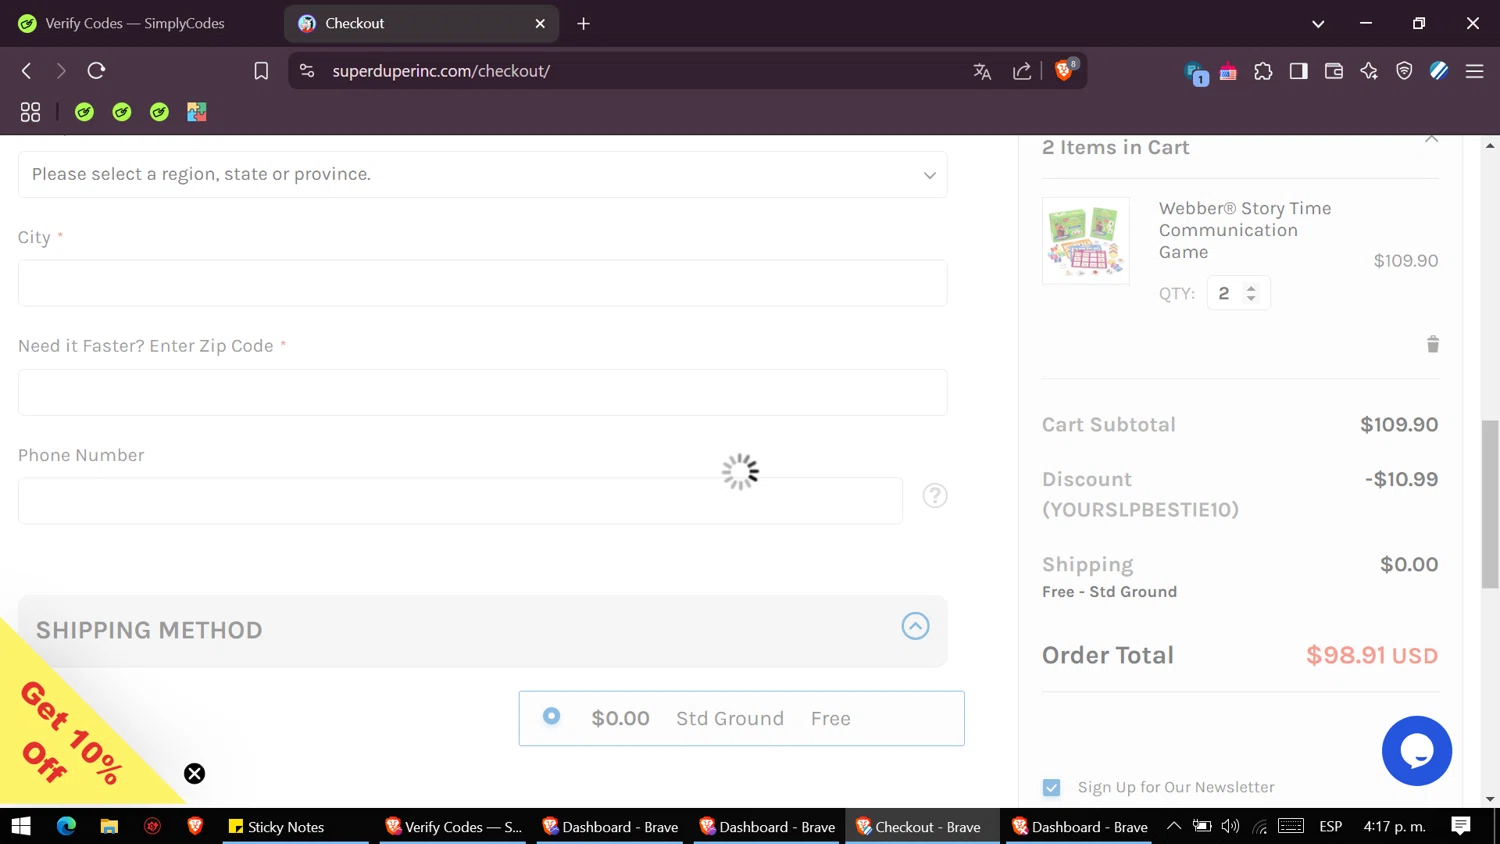This screenshot has width=1500, height=844.
Task: Adjust the quantity stepper arrows
Action: pyautogui.click(x=1250, y=293)
